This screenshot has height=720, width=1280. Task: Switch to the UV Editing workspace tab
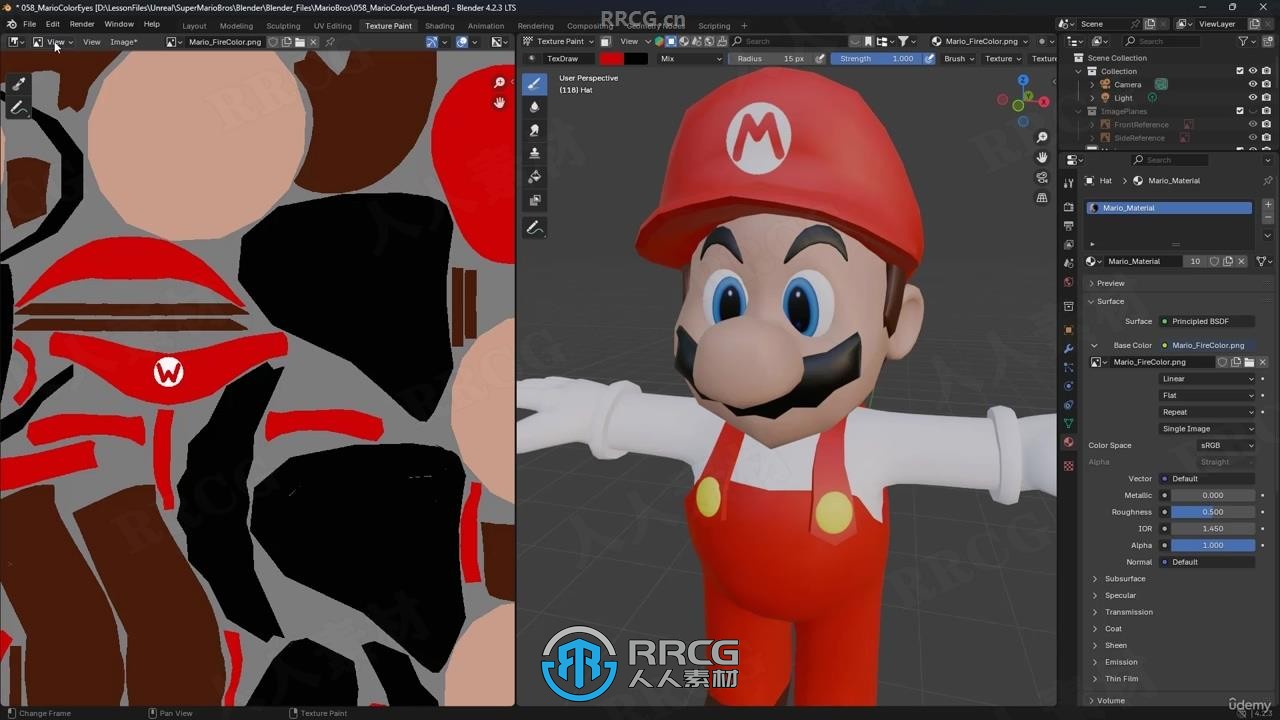332,26
